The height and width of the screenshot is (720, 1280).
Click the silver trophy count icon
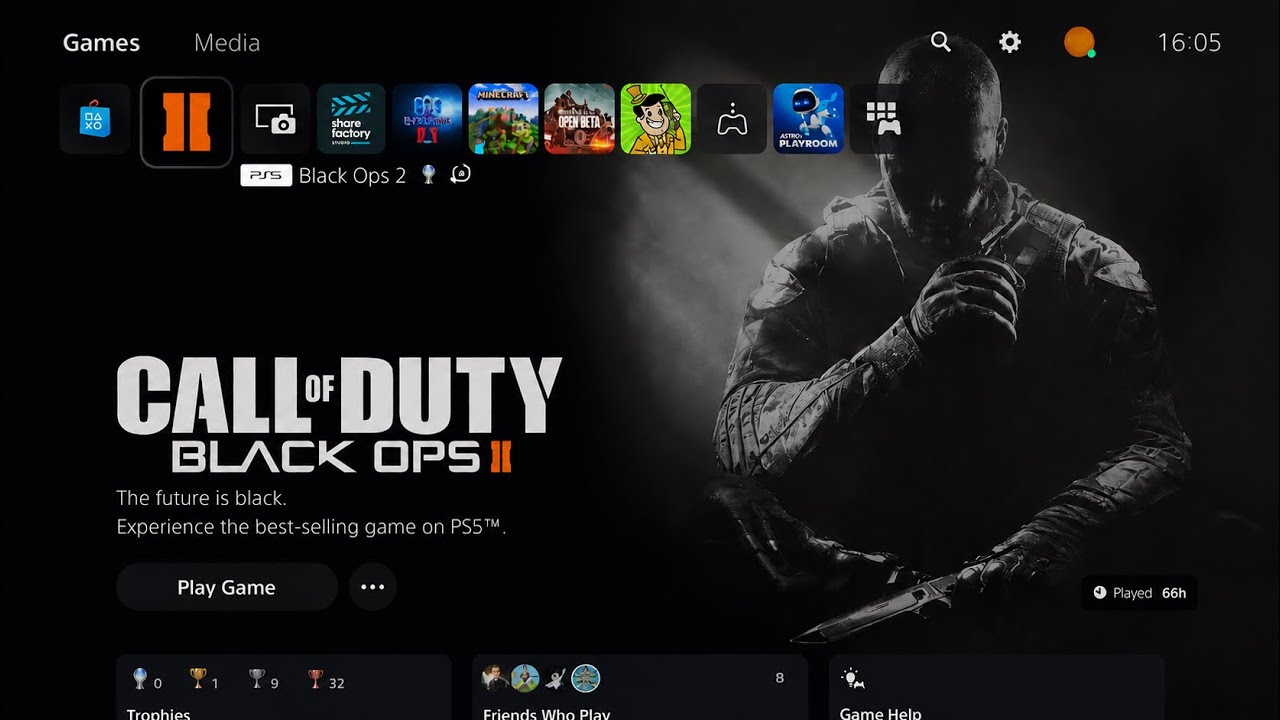[x=257, y=680]
